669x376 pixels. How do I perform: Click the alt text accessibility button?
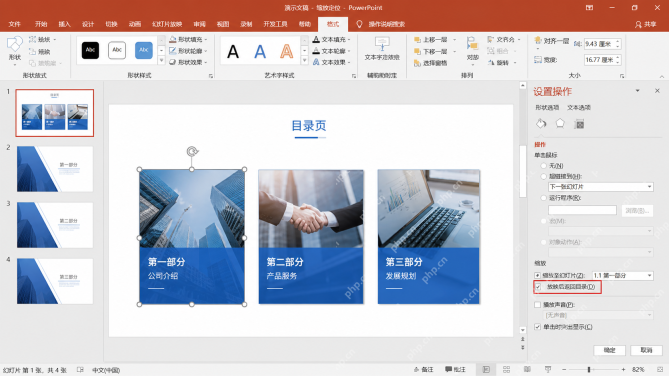[x=382, y=49]
